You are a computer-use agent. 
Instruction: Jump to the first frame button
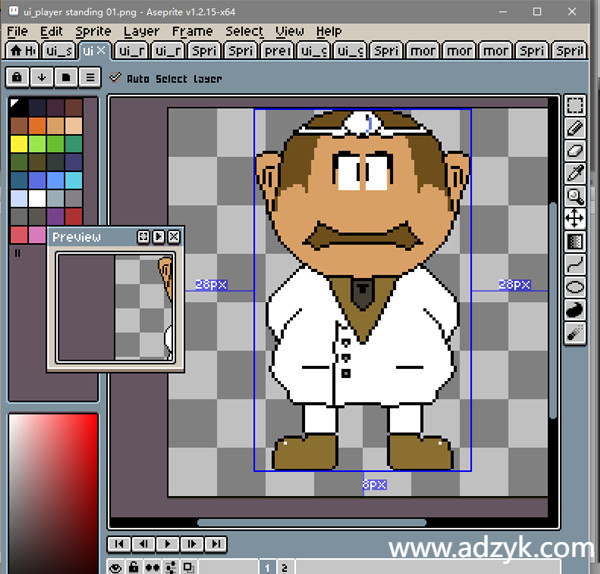point(119,544)
